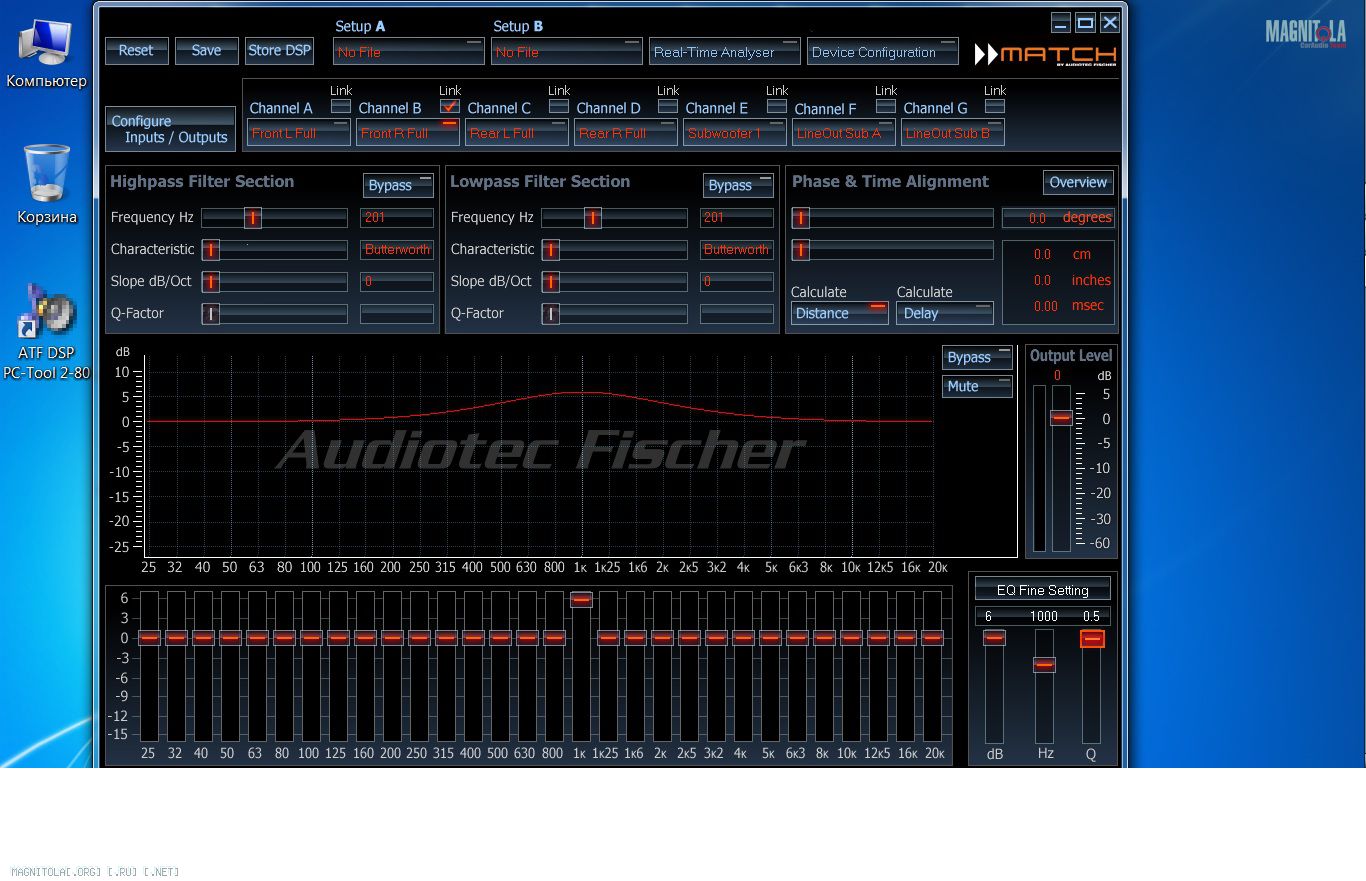Open the Корзина recycle bin icon
Screen dimensions: 1366x881
click(x=46, y=185)
